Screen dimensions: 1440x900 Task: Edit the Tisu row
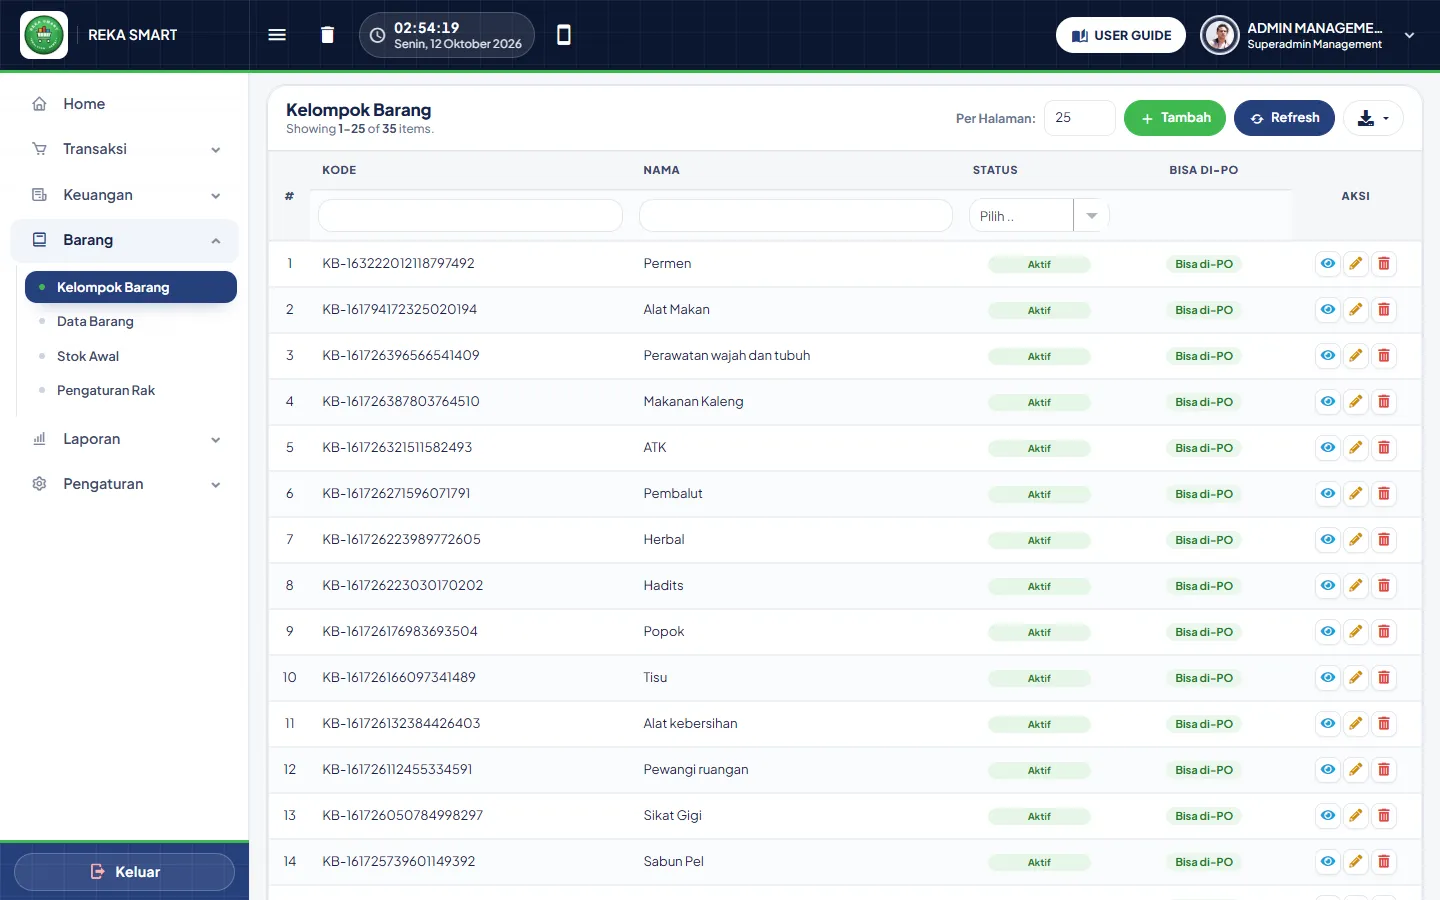click(x=1356, y=678)
